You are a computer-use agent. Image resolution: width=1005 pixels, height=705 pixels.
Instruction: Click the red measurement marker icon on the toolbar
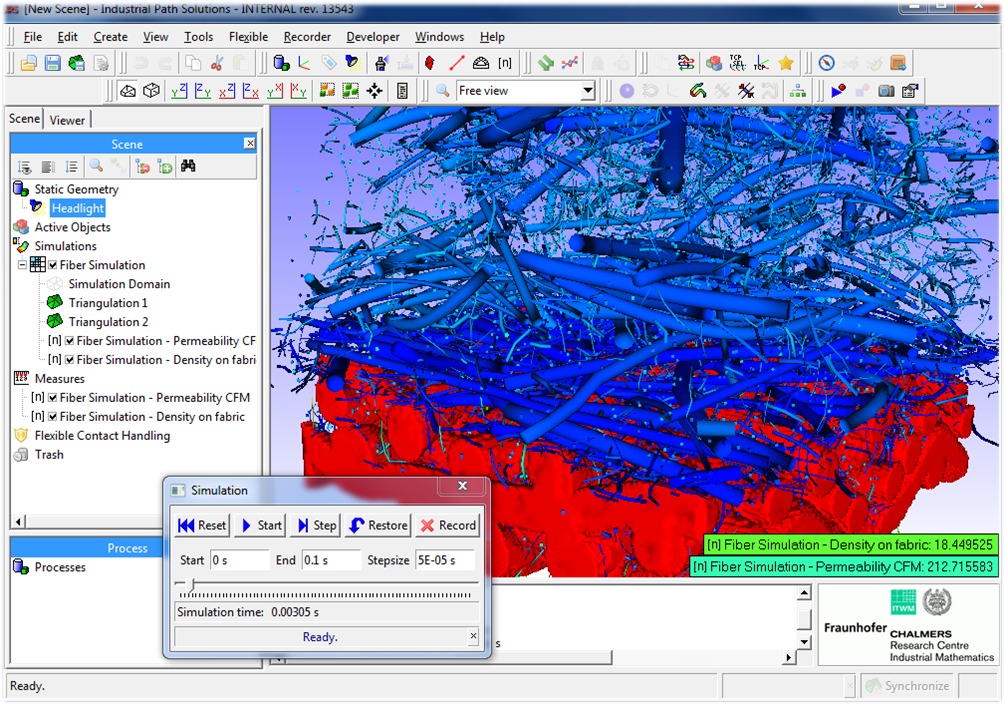(x=429, y=62)
